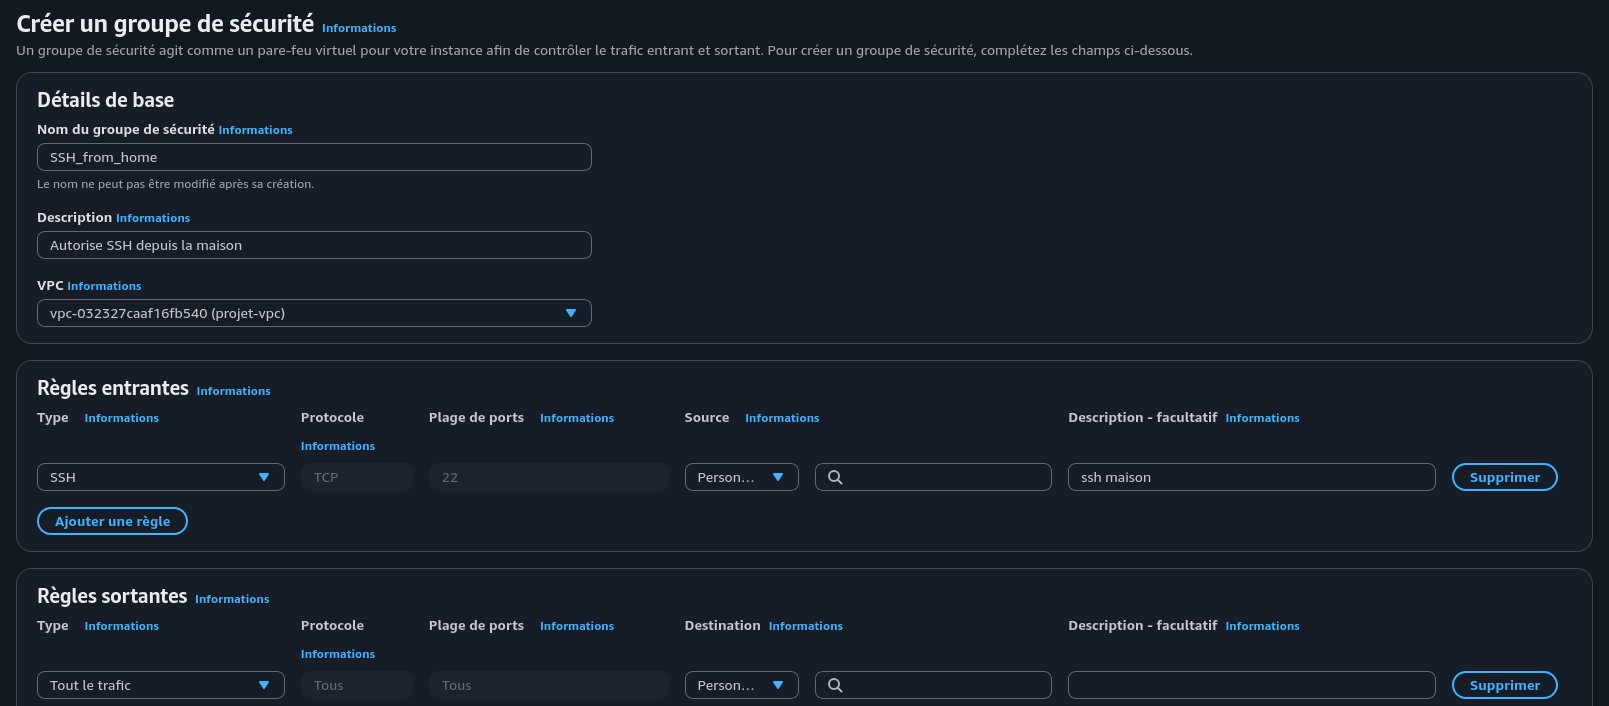Viewport: 1609px width, 706px height.
Task: Open Informations link for Règles entrantes heading
Action: pyautogui.click(x=233, y=391)
